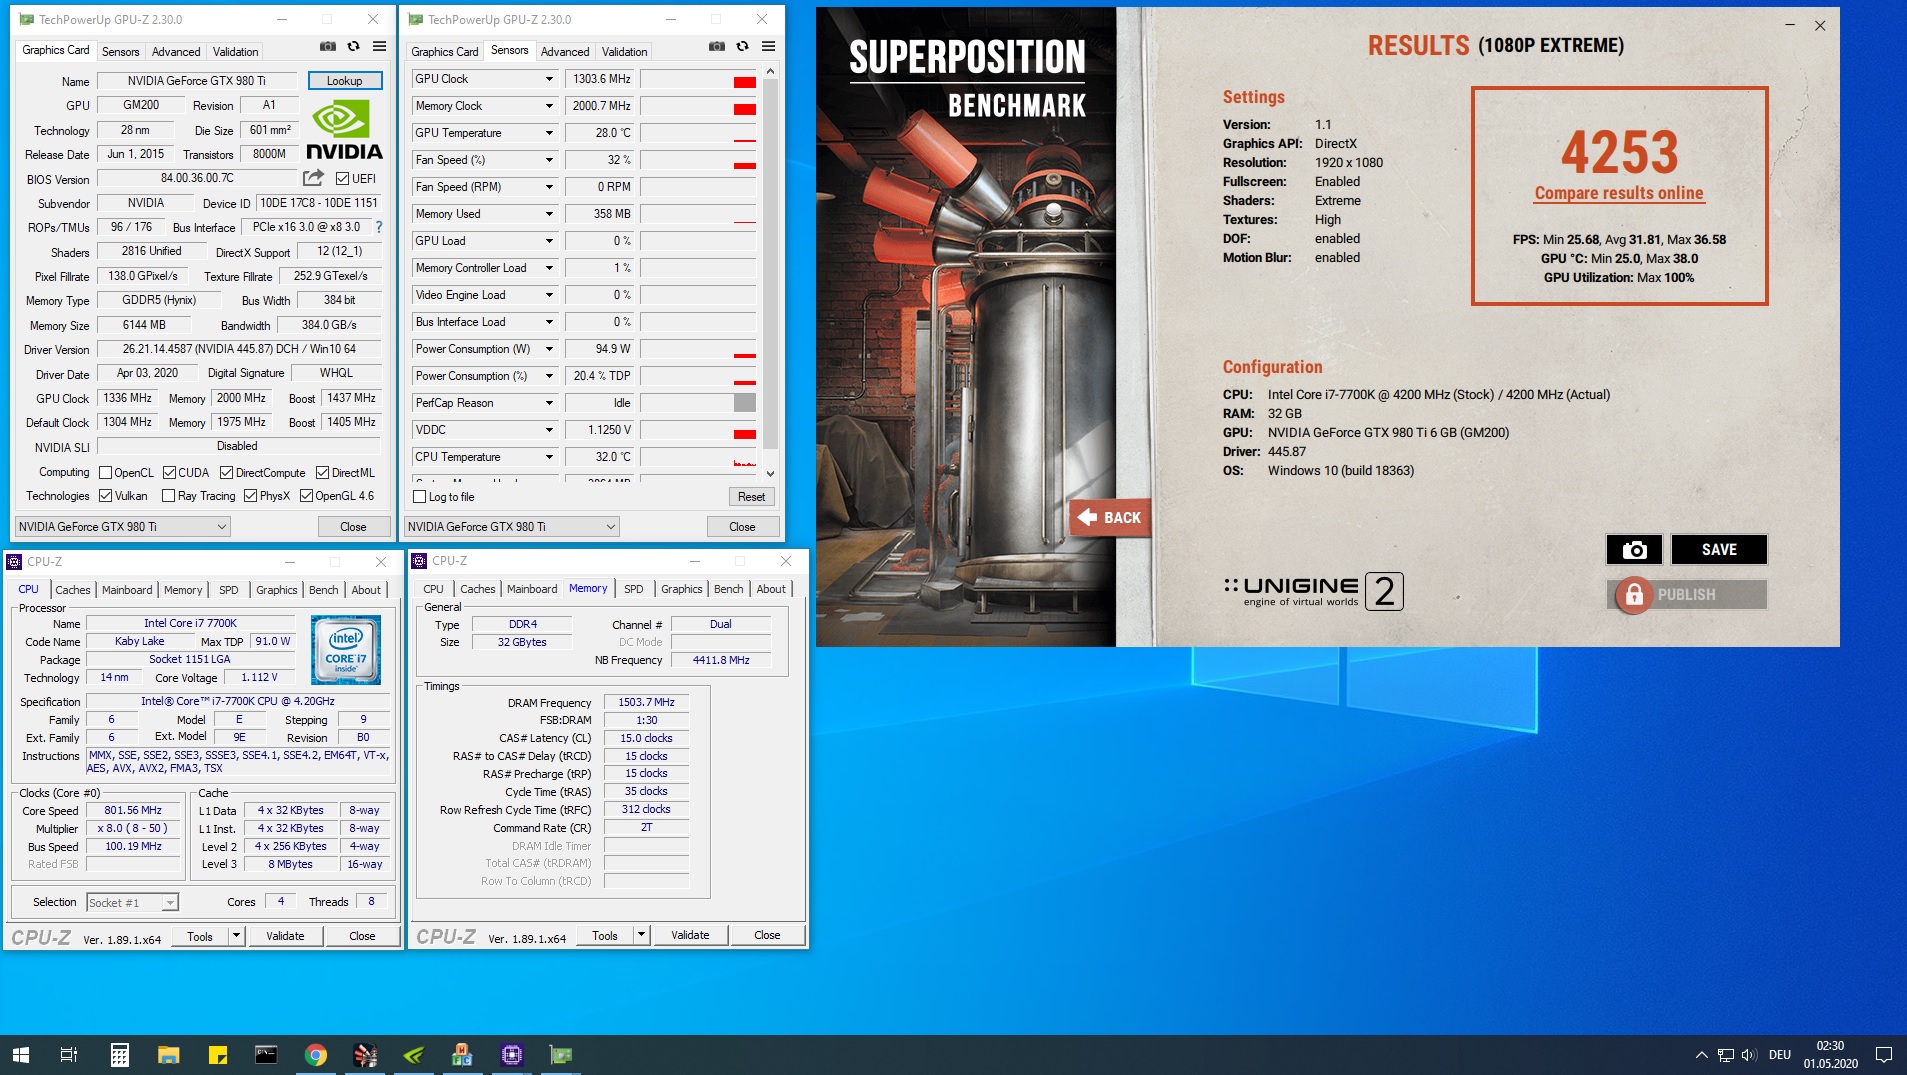
Task: Click the Reset button in GPU-Z Sensors
Action: pos(751,497)
